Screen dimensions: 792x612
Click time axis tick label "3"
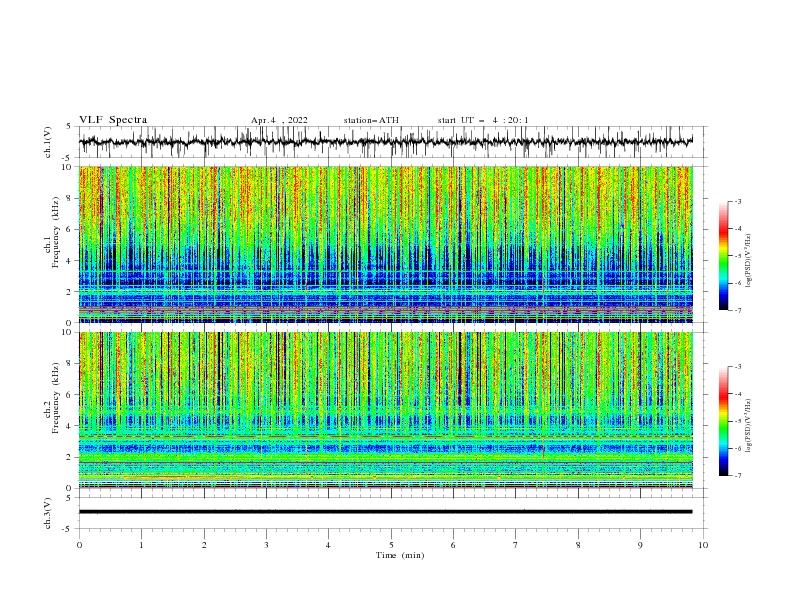pyautogui.click(x=266, y=545)
